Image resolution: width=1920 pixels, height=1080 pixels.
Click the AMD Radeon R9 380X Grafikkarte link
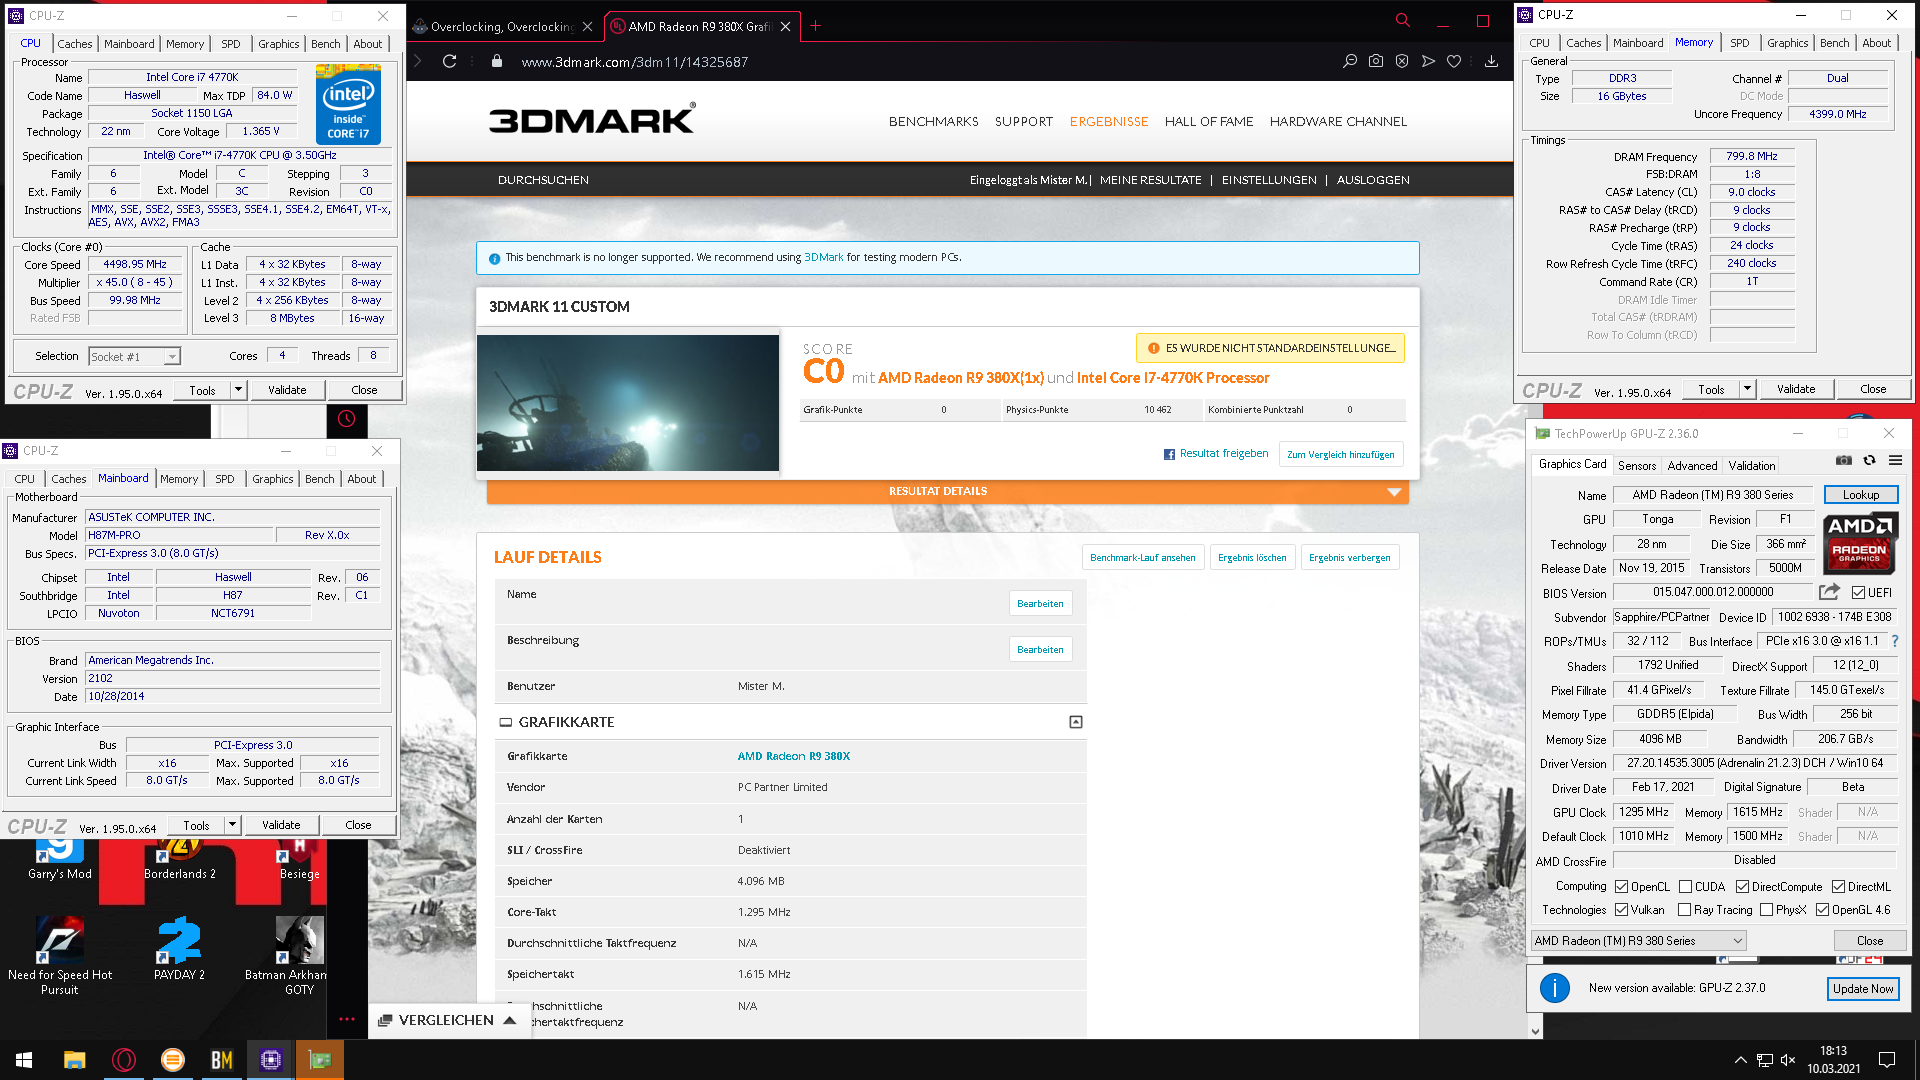794,756
